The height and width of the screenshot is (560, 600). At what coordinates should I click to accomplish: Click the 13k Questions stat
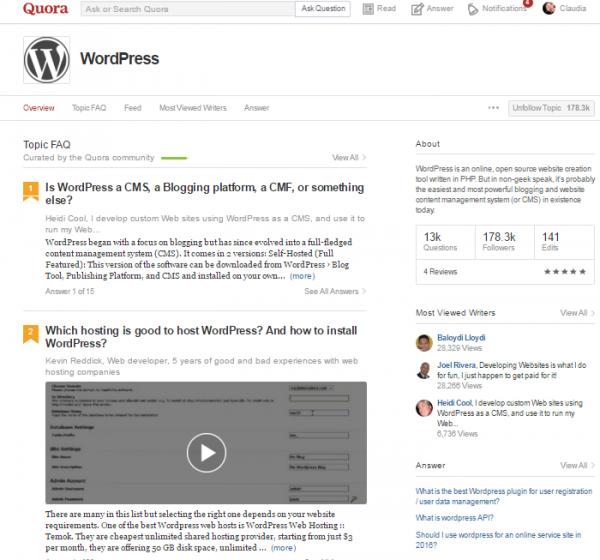[446, 242]
